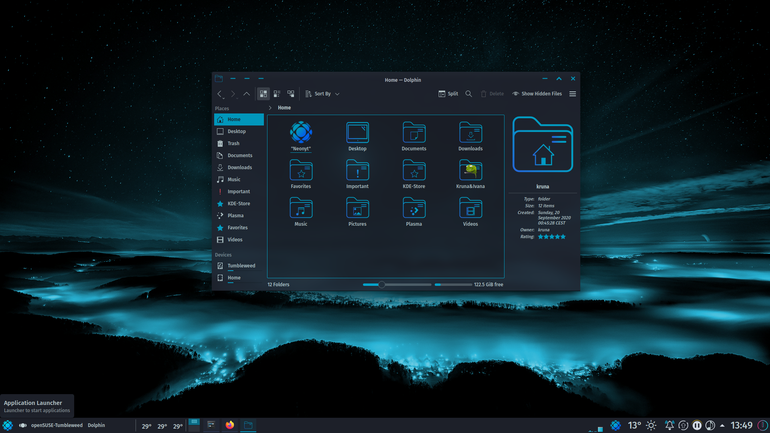Click the Split view button
This screenshot has width=770, height=433.
[x=448, y=94]
